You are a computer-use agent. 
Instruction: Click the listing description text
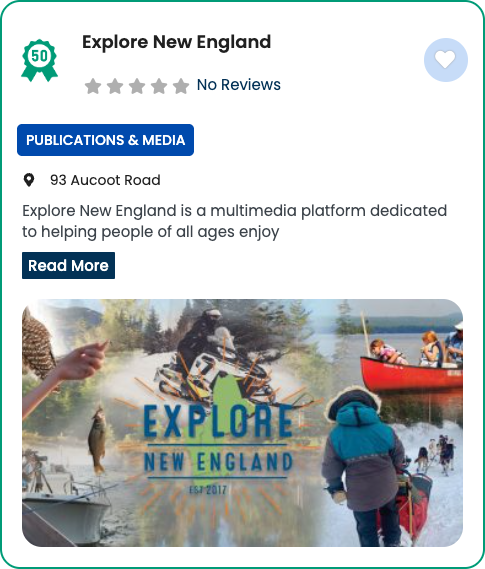tap(234, 221)
